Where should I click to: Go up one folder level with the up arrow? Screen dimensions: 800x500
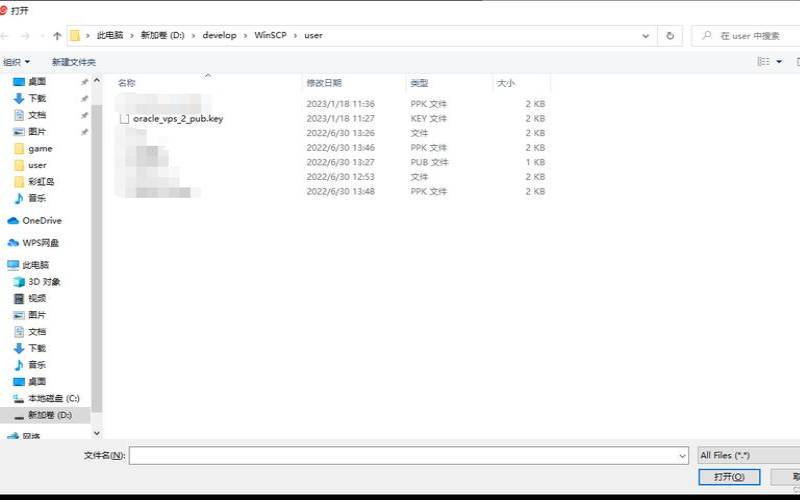(x=57, y=36)
